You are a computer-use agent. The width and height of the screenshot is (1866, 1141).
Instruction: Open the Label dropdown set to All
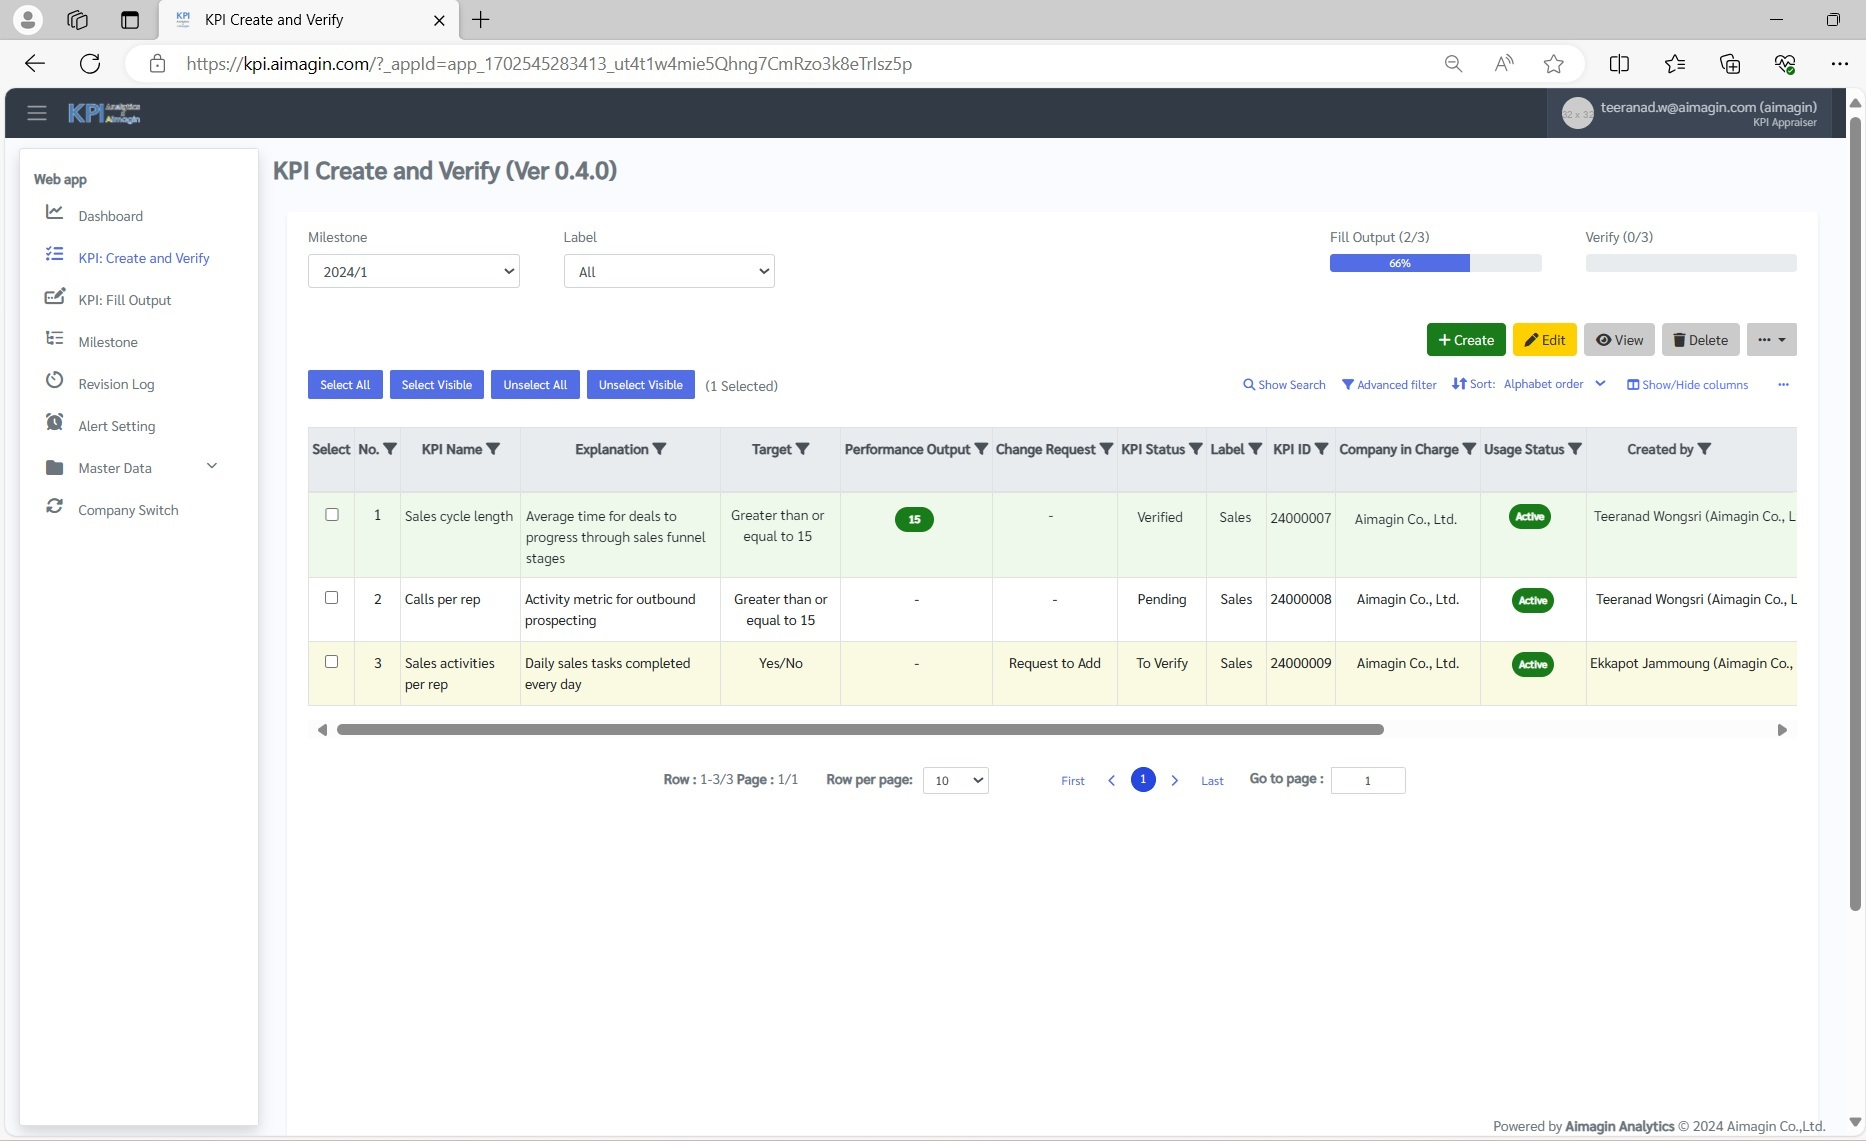tap(668, 271)
